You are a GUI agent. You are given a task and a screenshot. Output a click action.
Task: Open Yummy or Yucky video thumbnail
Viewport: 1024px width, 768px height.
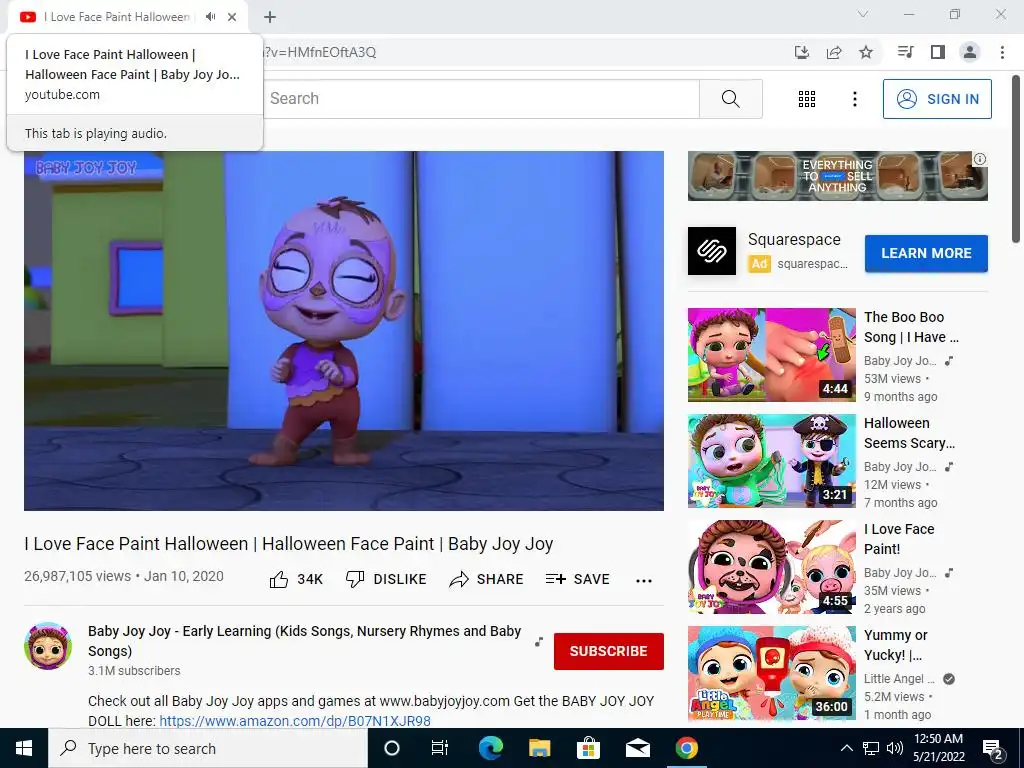pos(771,673)
